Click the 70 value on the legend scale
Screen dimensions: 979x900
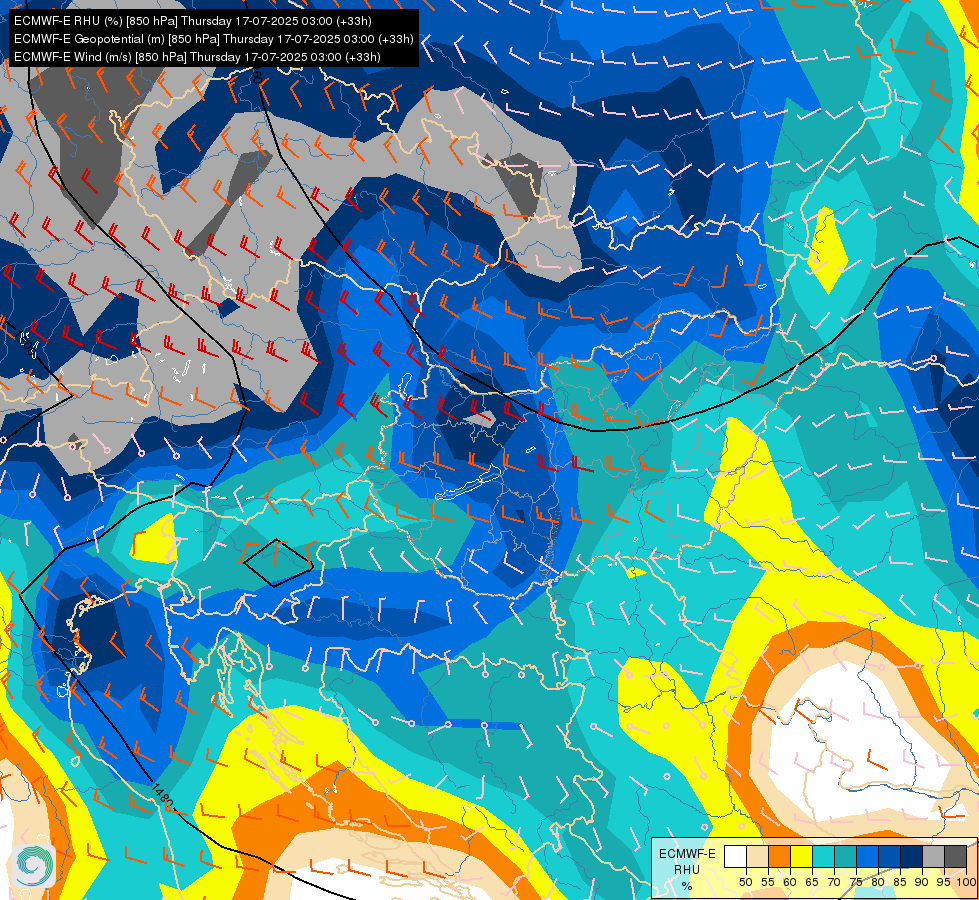[x=834, y=882]
